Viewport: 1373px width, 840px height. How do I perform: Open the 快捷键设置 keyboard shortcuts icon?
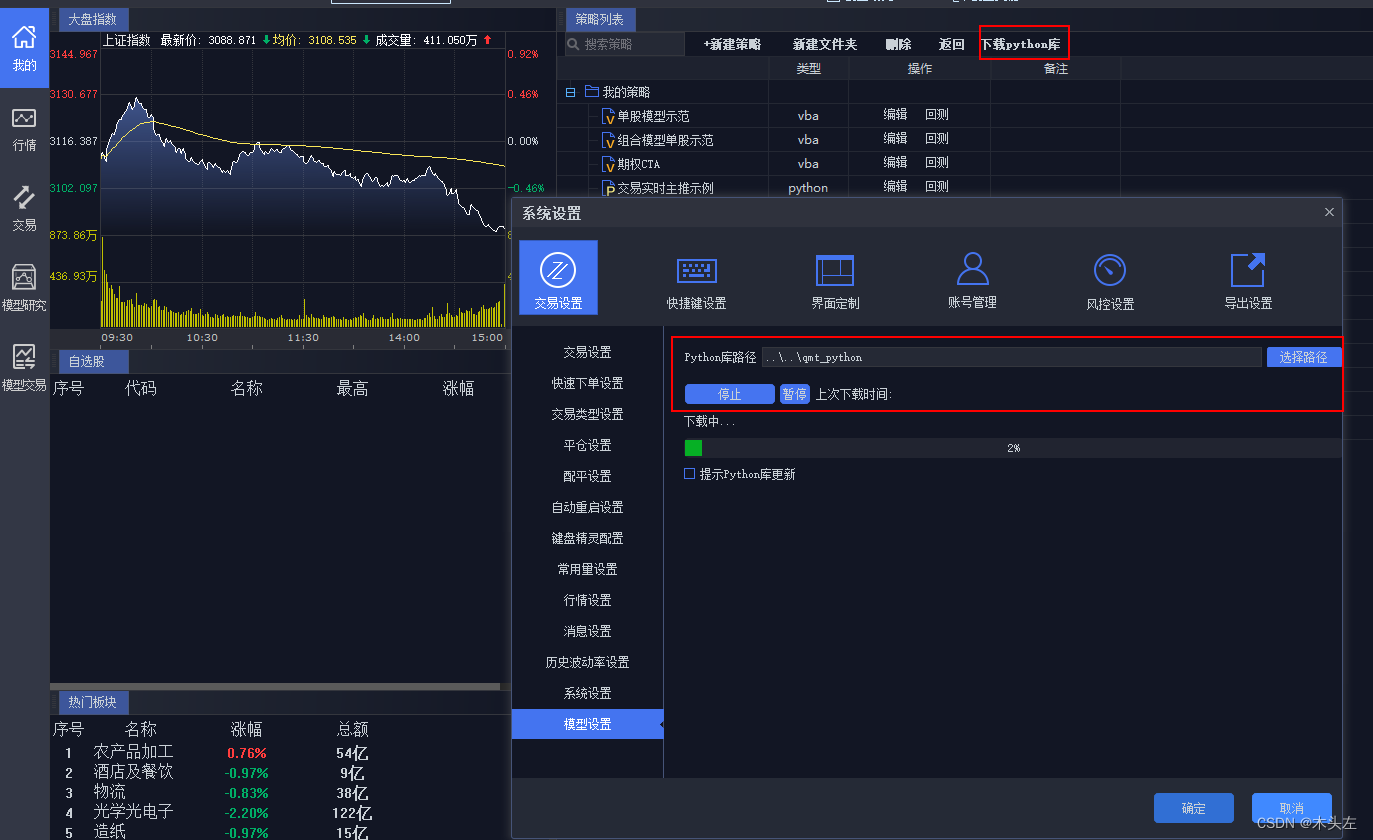(x=696, y=277)
